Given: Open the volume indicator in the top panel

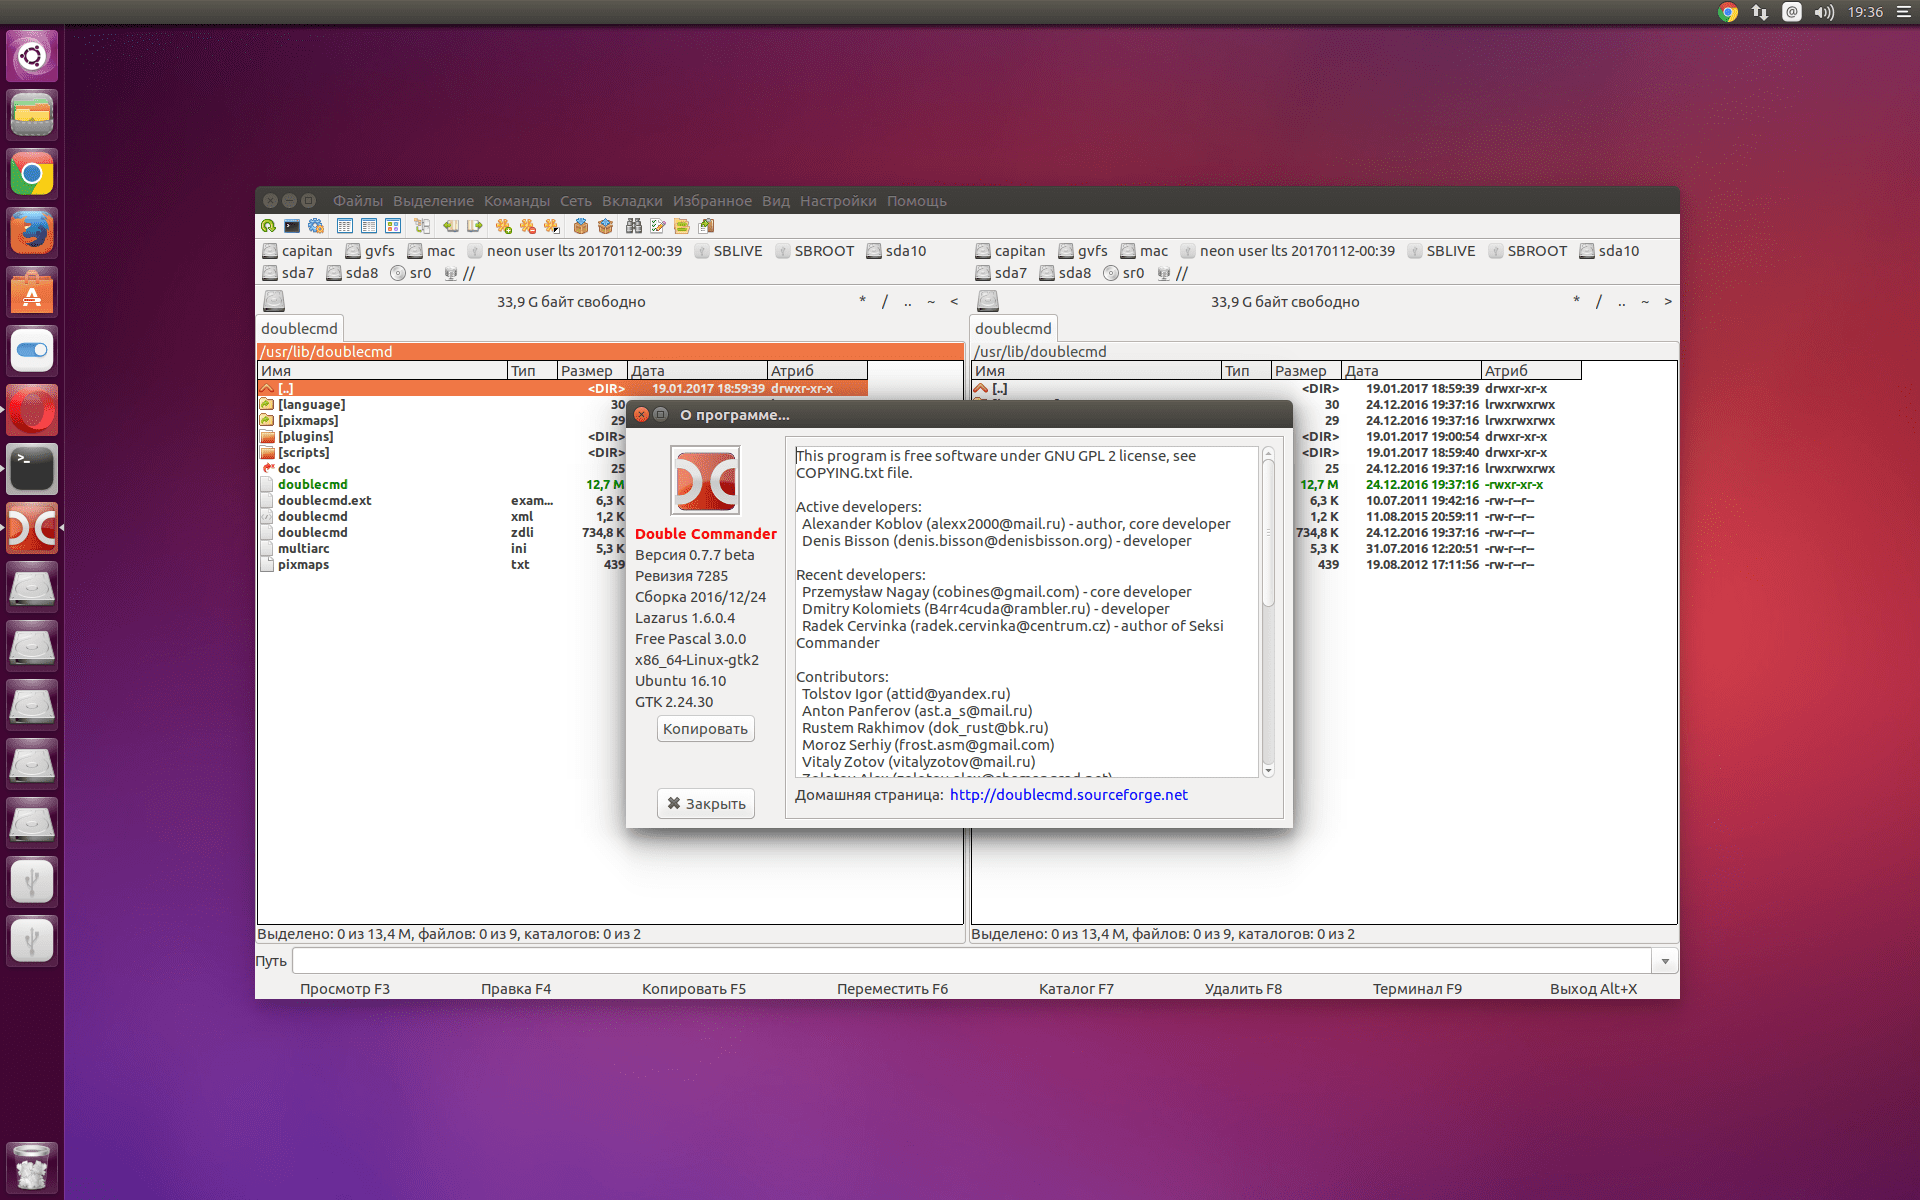Looking at the screenshot, I should pyautogui.click(x=1824, y=12).
